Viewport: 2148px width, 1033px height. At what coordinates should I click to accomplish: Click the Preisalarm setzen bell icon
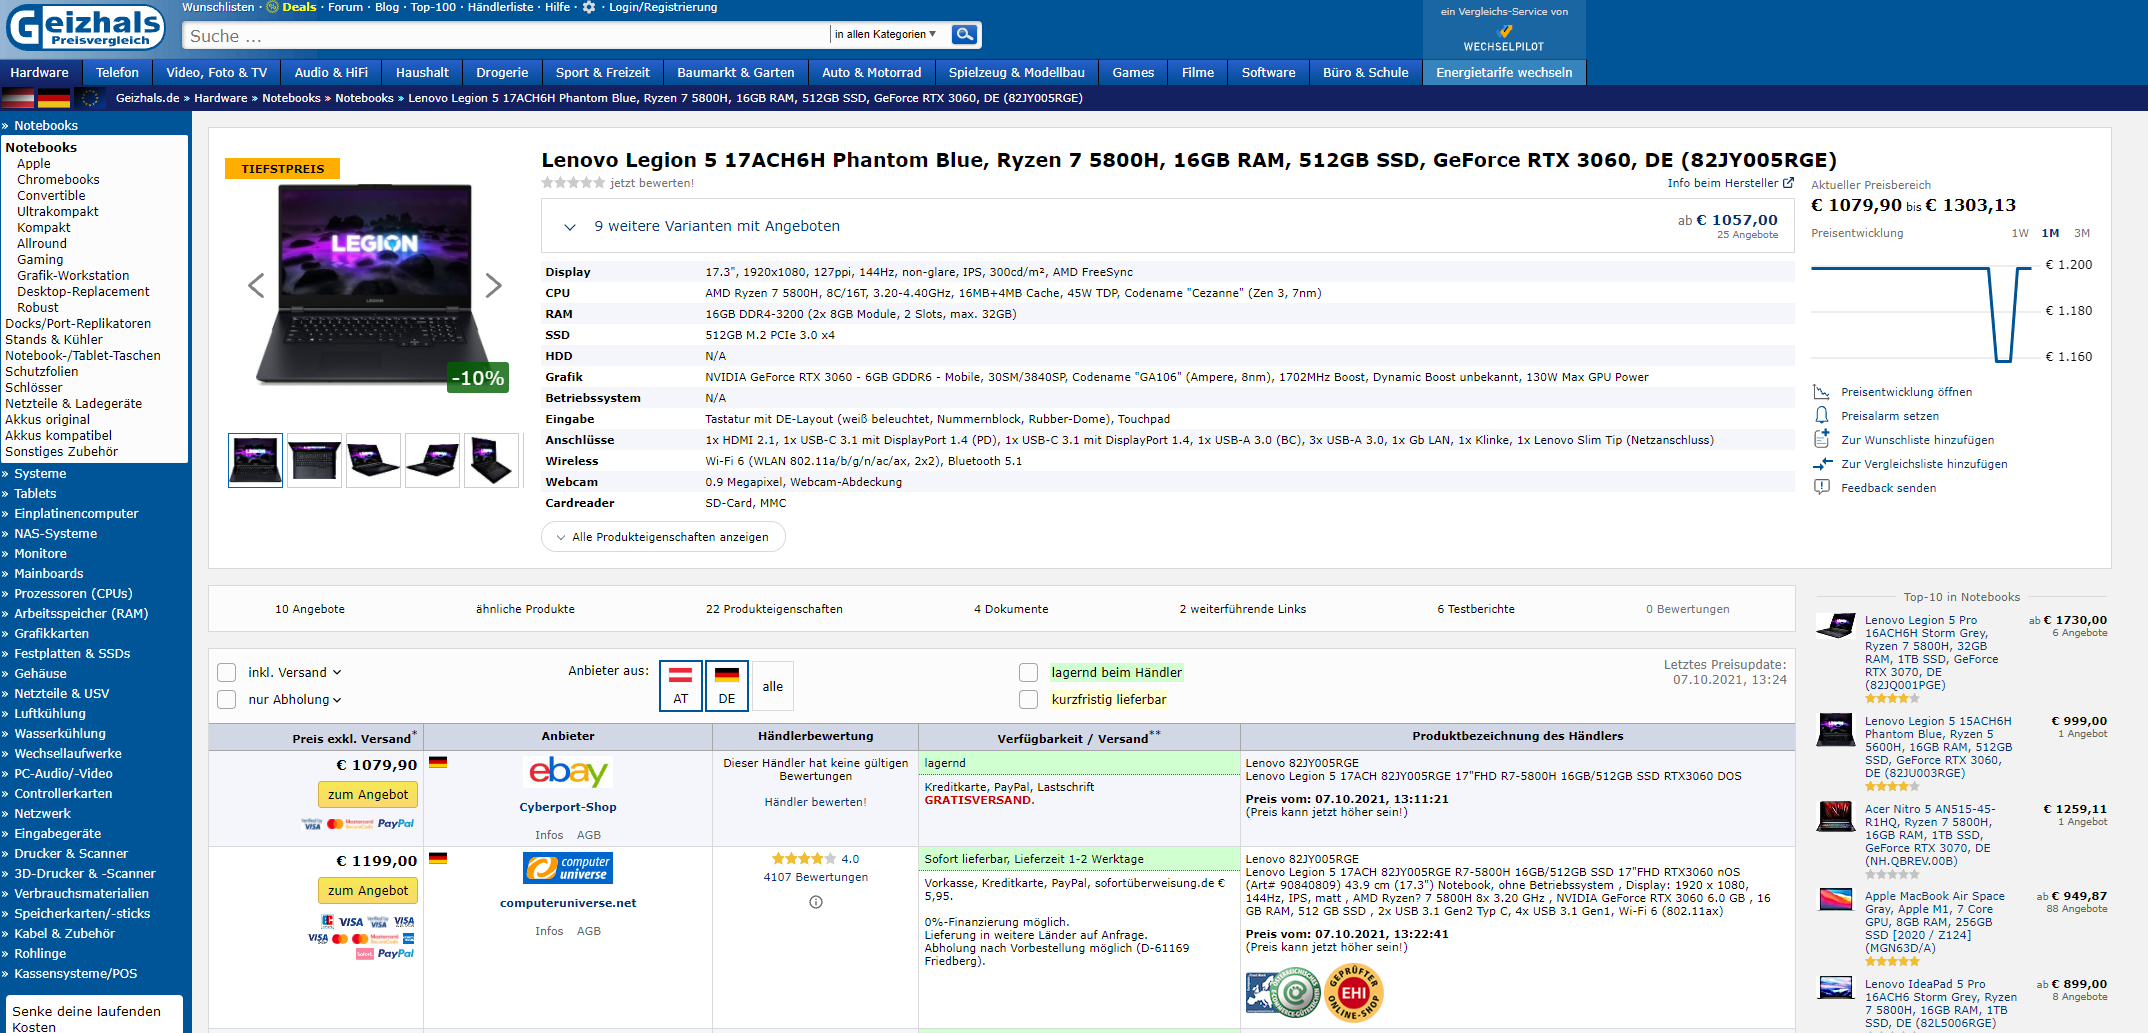point(1822,416)
